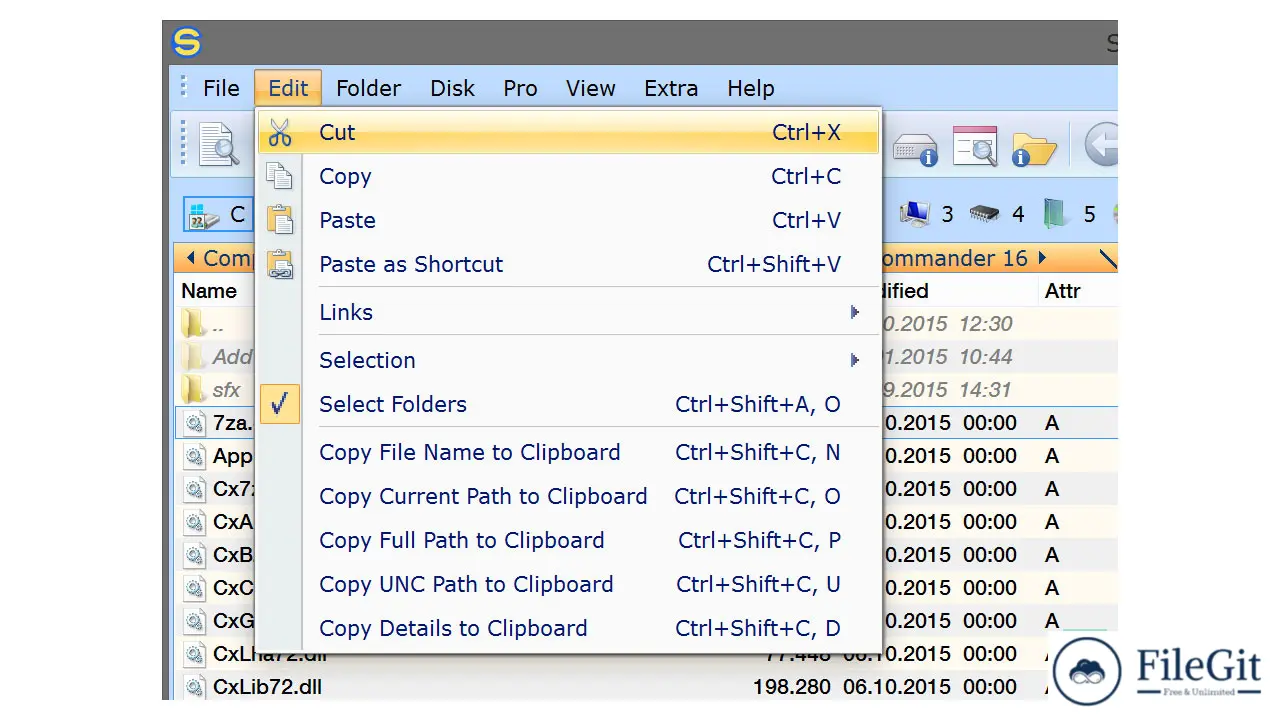Select the network computers icon 3
The height and width of the screenshot is (720, 1280).
point(926,214)
